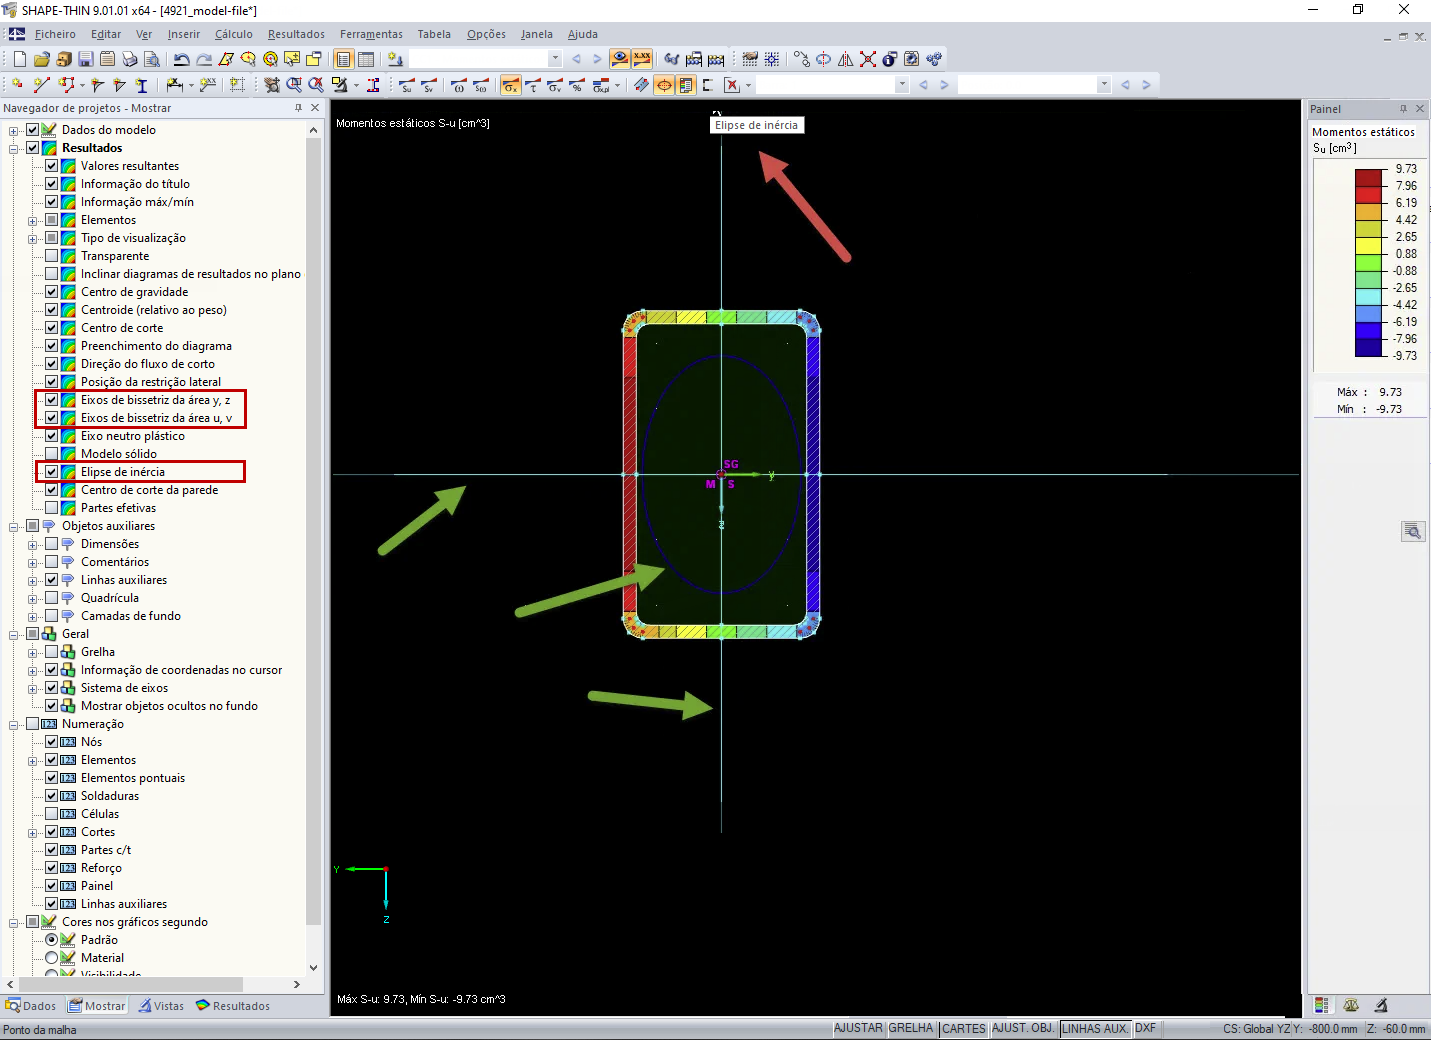
Task: Click the dark blue -9.73 color swatch
Action: [1368, 348]
